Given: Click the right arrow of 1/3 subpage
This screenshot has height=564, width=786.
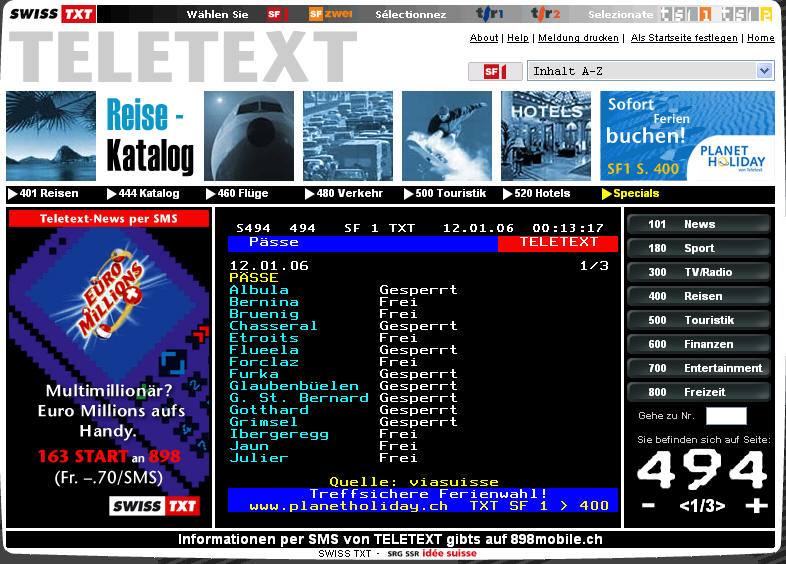Looking at the screenshot, I should coord(720,506).
